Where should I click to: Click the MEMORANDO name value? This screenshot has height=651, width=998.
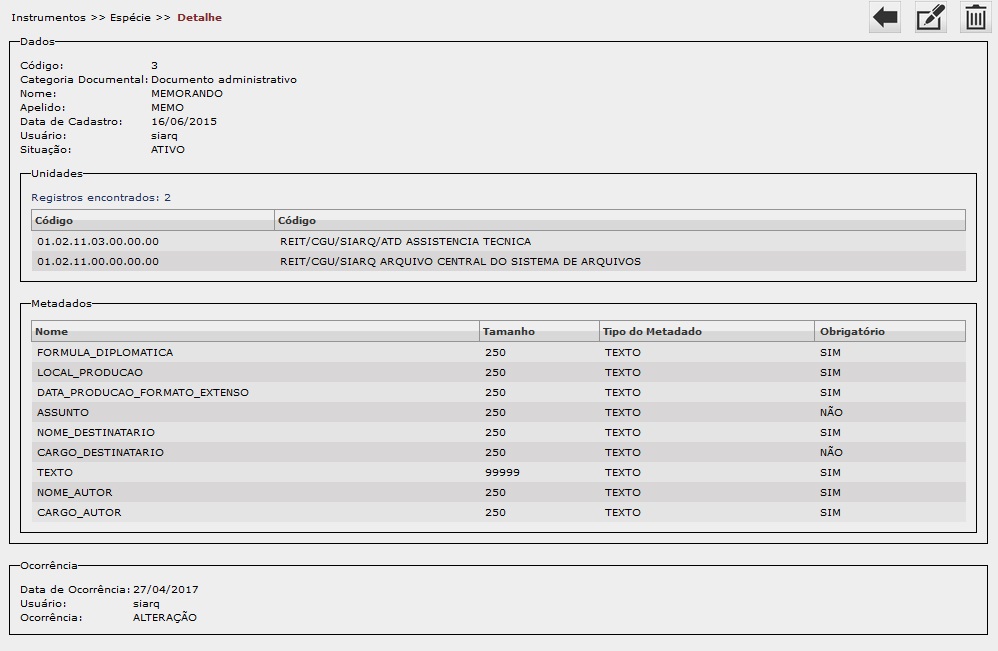coord(187,94)
